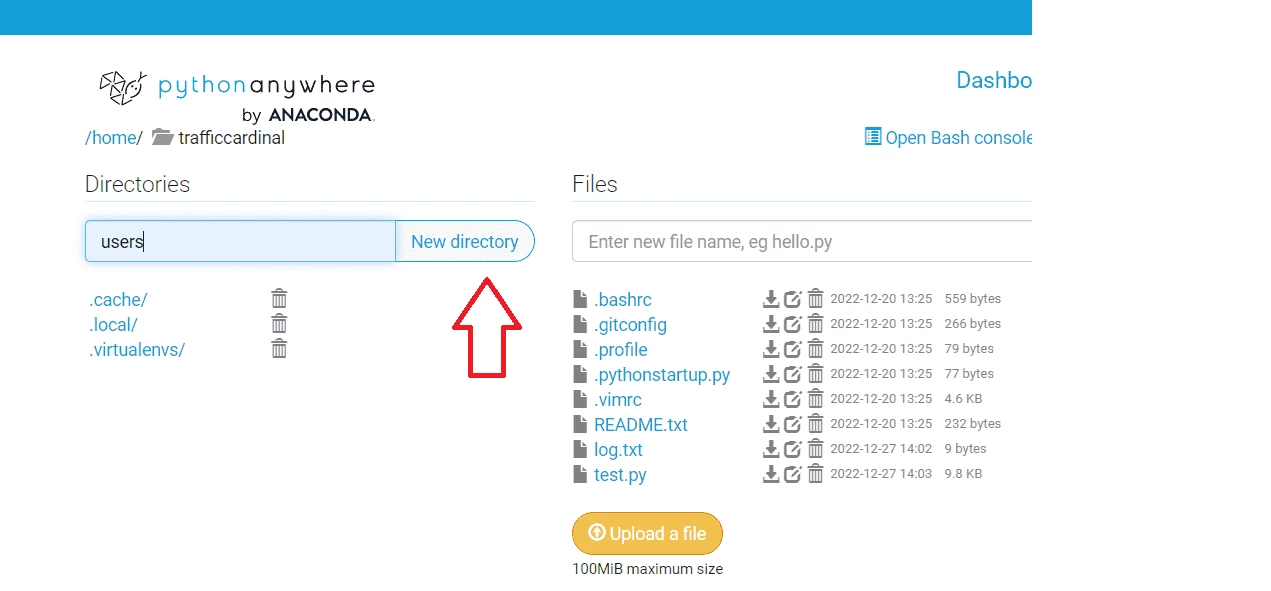Screen dimensions: 1271x591
Task: Open the test.py file link
Action: click(620, 475)
